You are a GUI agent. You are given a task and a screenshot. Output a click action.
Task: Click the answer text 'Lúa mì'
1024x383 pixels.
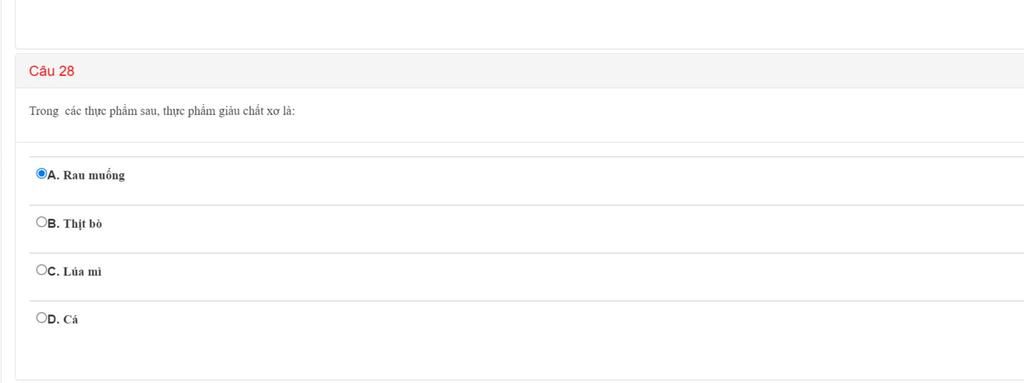tap(82, 272)
